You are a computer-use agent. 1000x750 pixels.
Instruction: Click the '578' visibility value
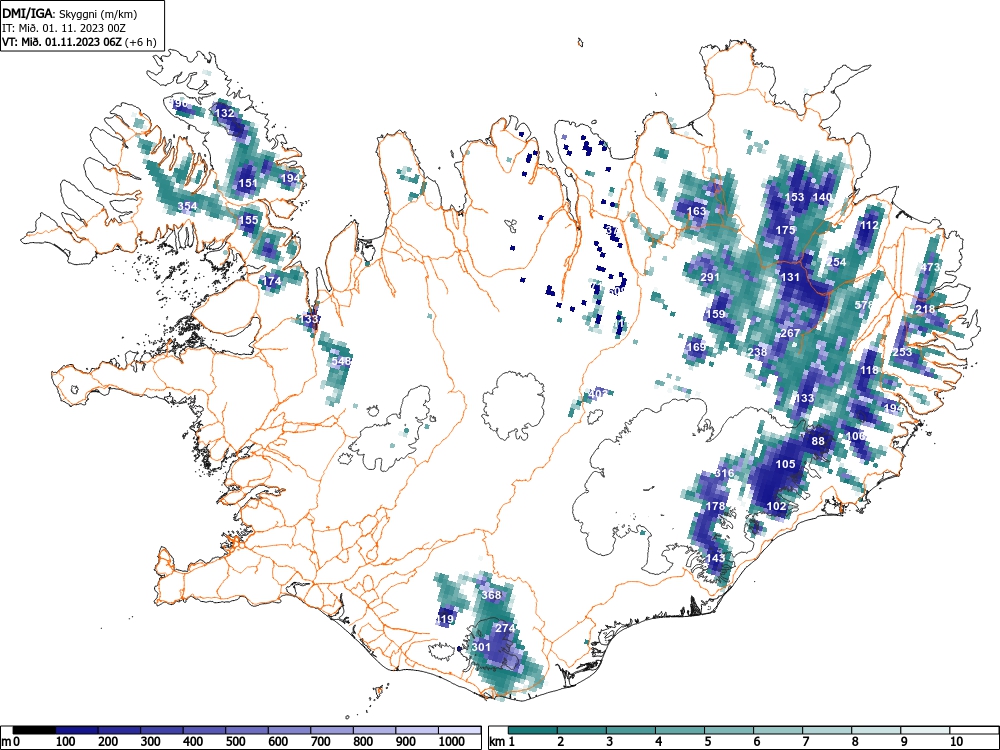[864, 305]
